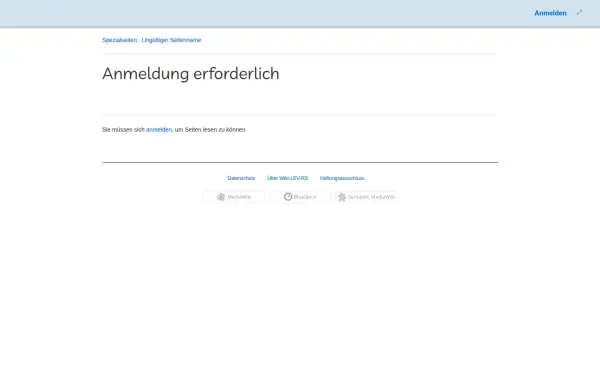Follow the inline anmelden link in message

(x=159, y=130)
